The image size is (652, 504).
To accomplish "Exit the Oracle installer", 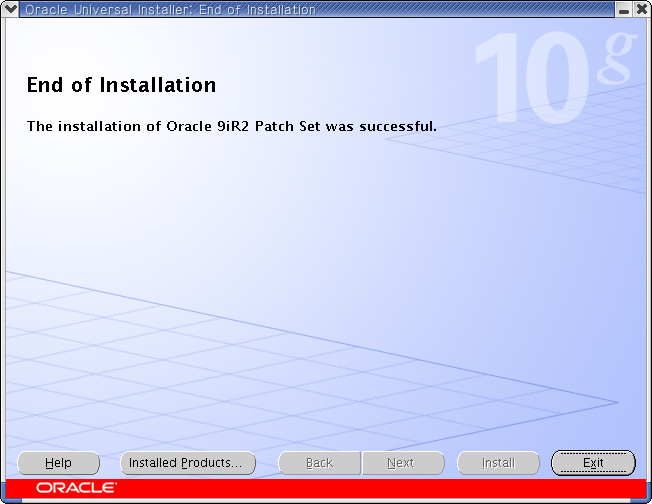I will (x=593, y=463).
